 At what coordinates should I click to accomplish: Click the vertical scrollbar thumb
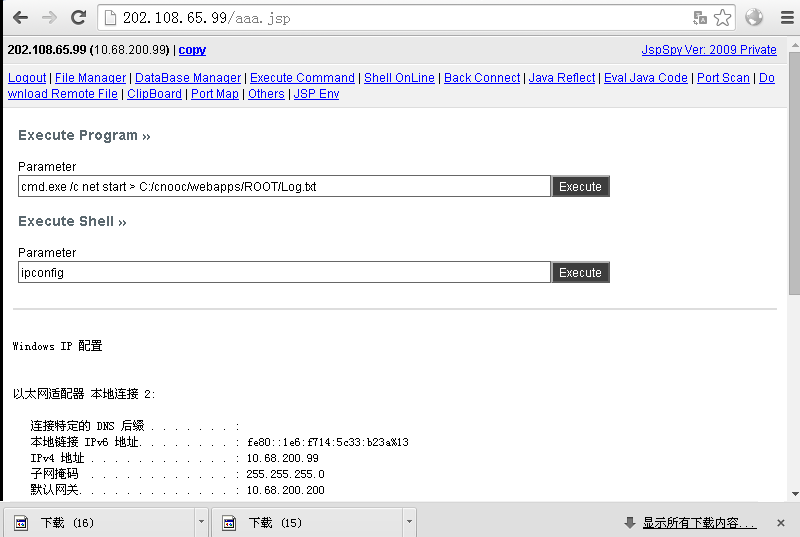[794, 173]
